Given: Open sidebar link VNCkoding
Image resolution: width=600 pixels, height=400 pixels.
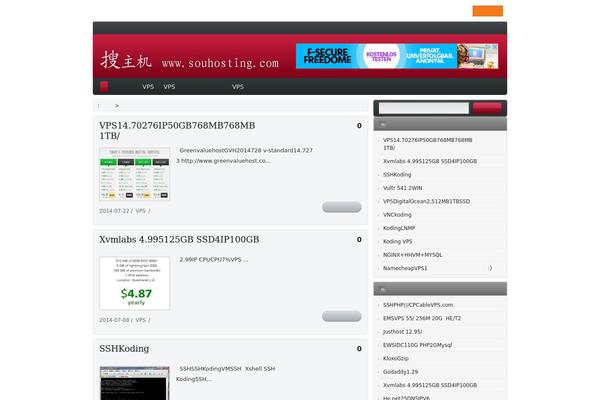Looking at the screenshot, I should tap(397, 215).
